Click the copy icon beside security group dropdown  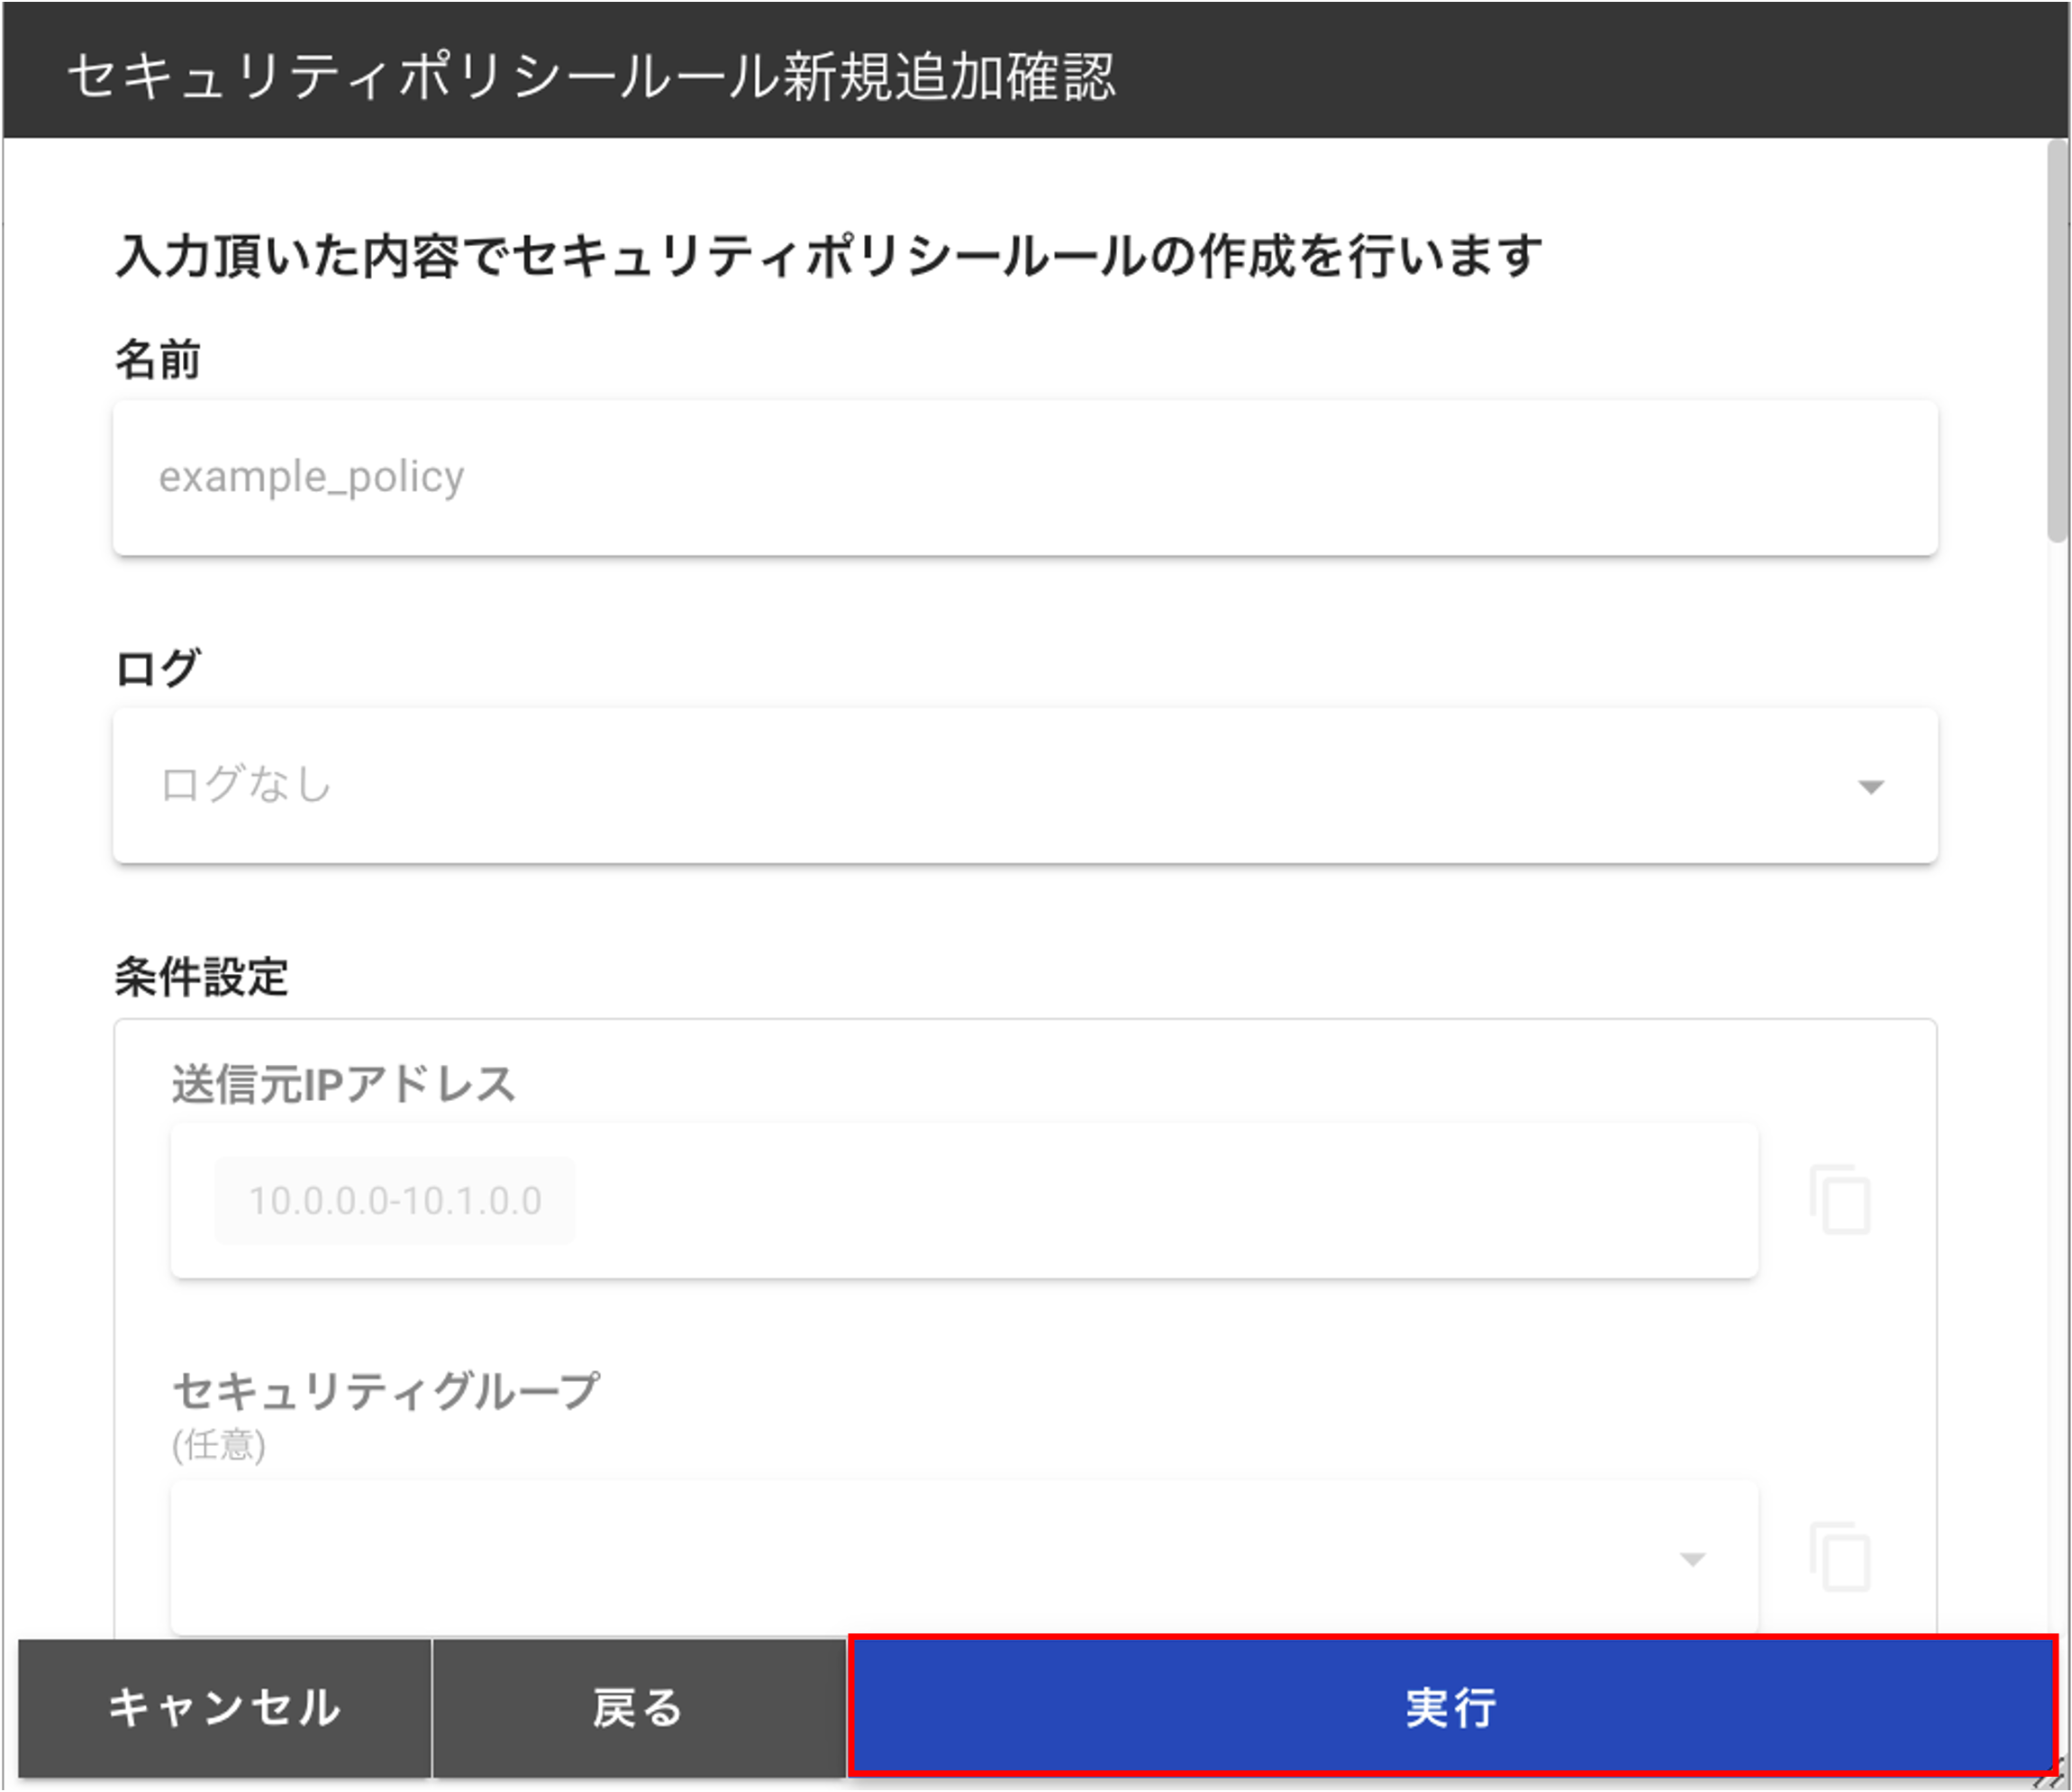(x=1839, y=1557)
